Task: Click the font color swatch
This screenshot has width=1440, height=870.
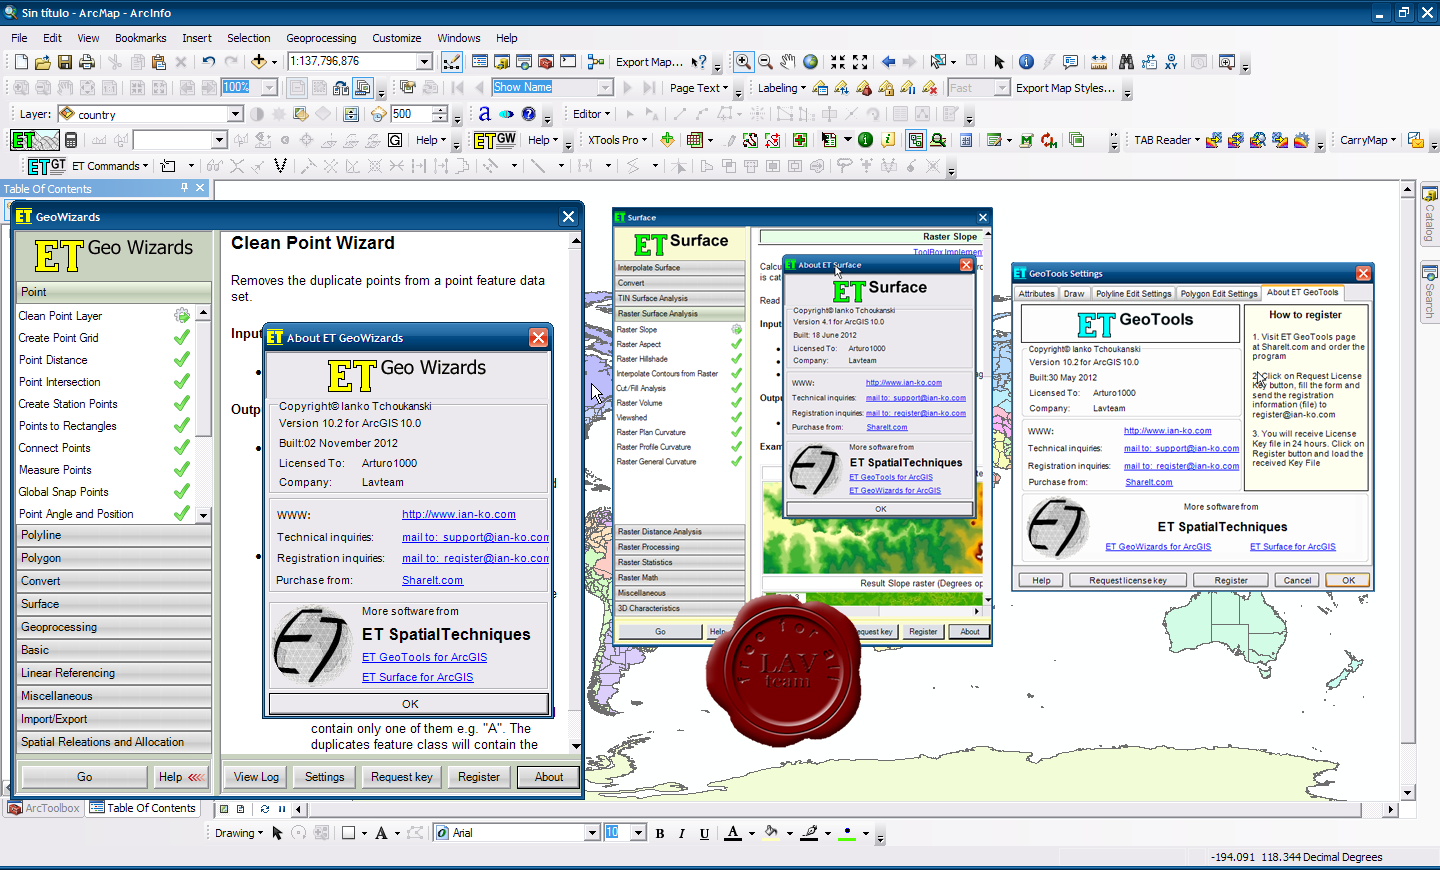Action: (733, 833)
